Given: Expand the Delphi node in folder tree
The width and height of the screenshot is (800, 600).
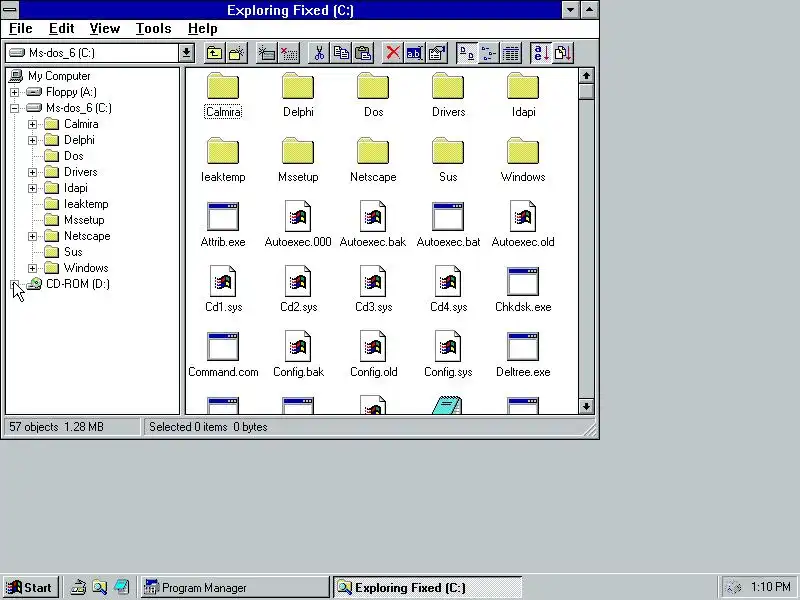Looking at the screenshot, I should [32, 140].
